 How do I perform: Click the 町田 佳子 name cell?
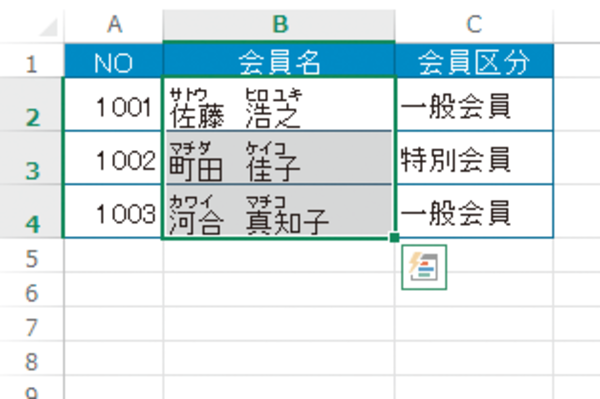pos(279,158)
